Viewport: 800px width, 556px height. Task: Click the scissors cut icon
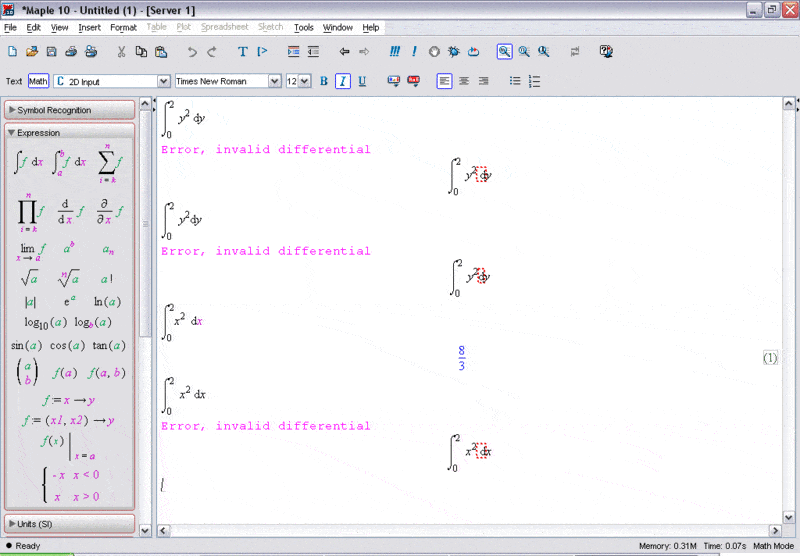point(121,51)
